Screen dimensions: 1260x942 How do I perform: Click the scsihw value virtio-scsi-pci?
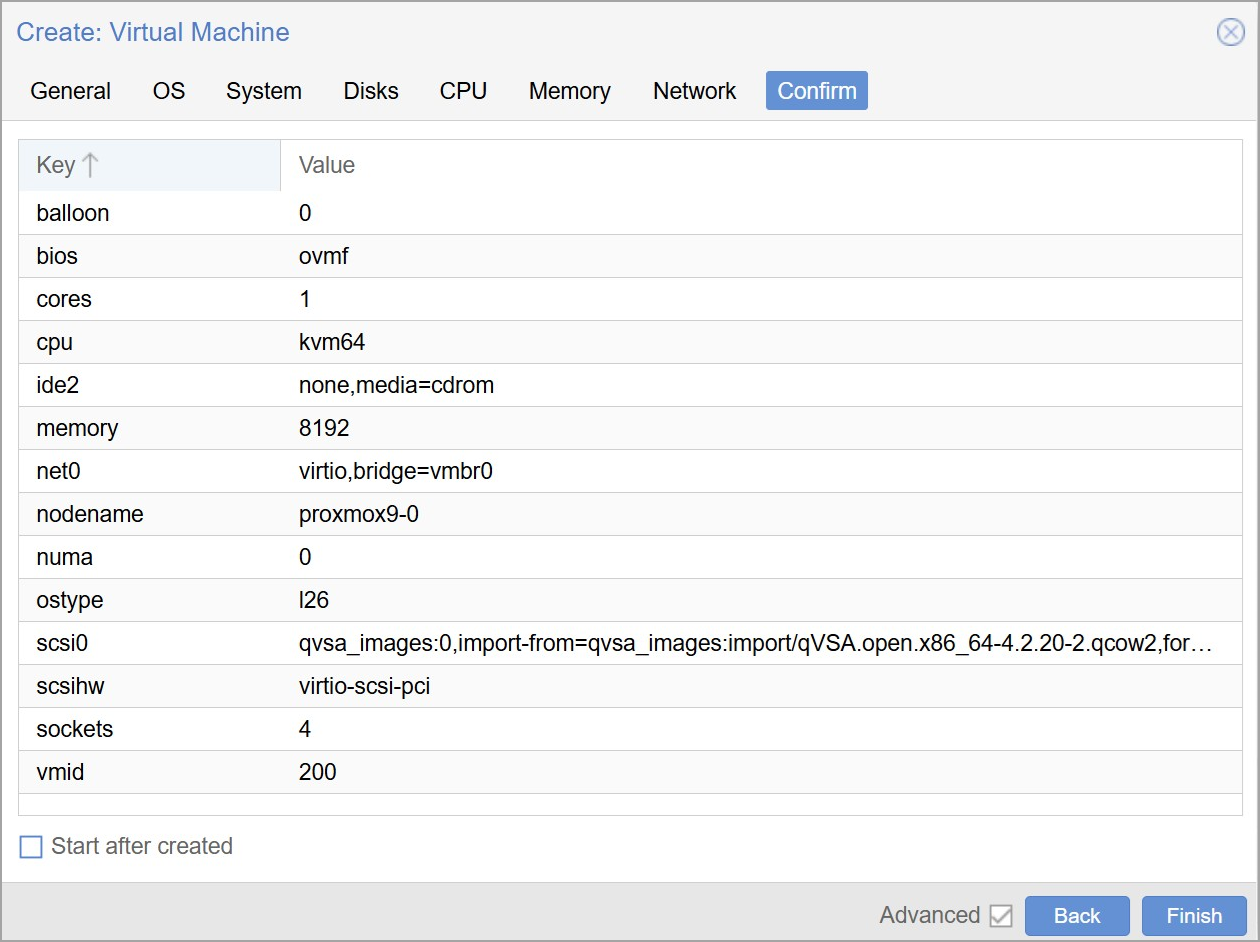click(x=364, y=686)
